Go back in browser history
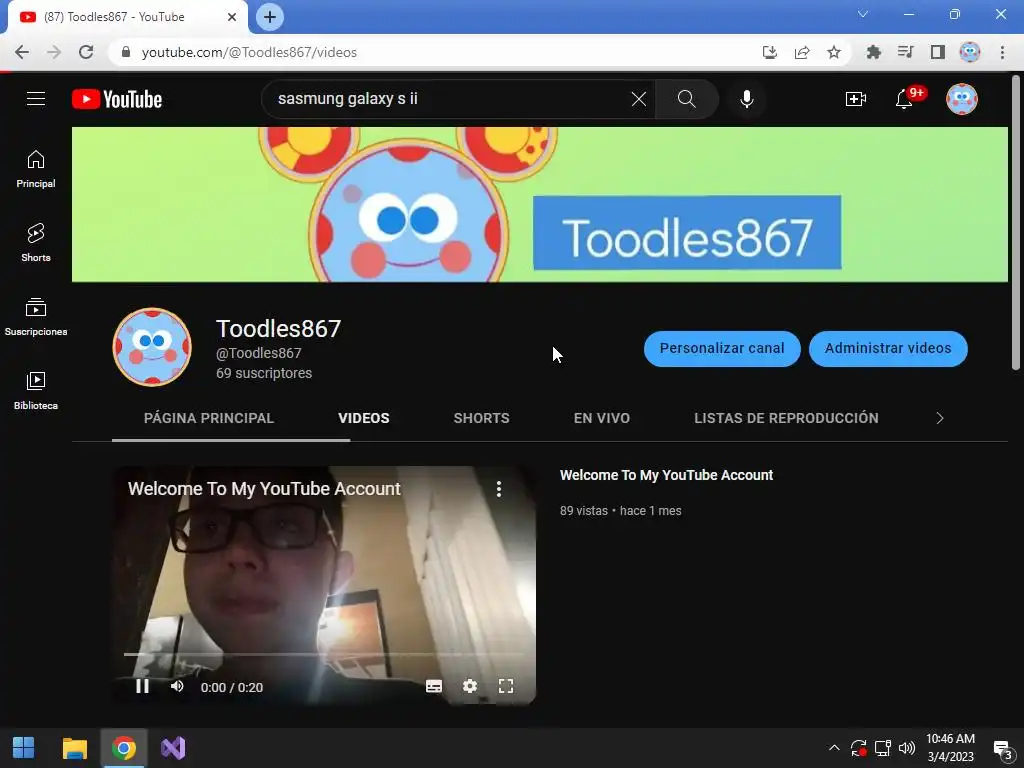This screenshot has height=768, width=1024. 22,52
